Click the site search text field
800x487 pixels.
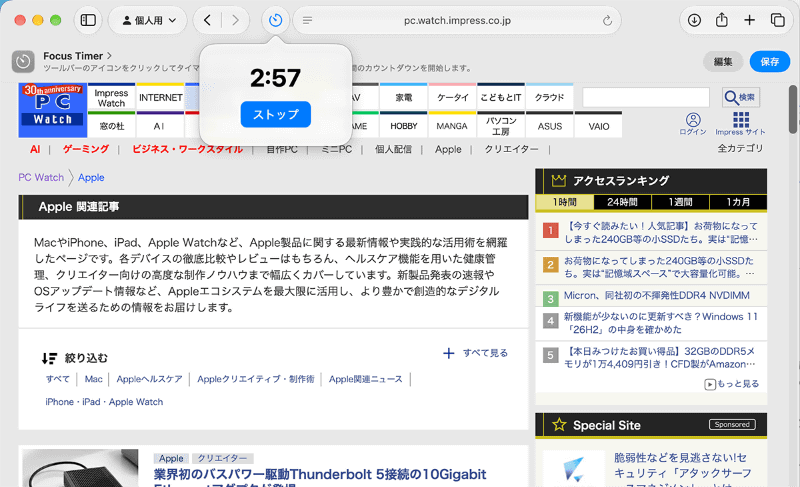[646, 97]
